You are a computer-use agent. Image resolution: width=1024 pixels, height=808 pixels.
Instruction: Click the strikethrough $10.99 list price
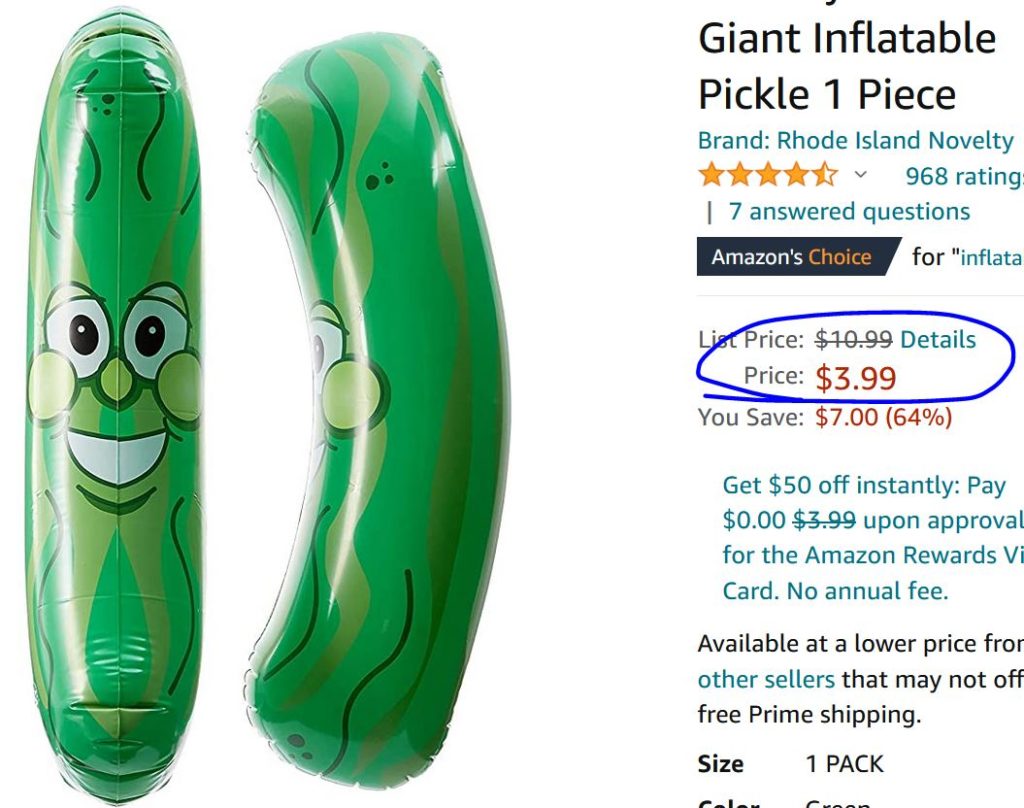pyautogui.click(x=853, y=340)
